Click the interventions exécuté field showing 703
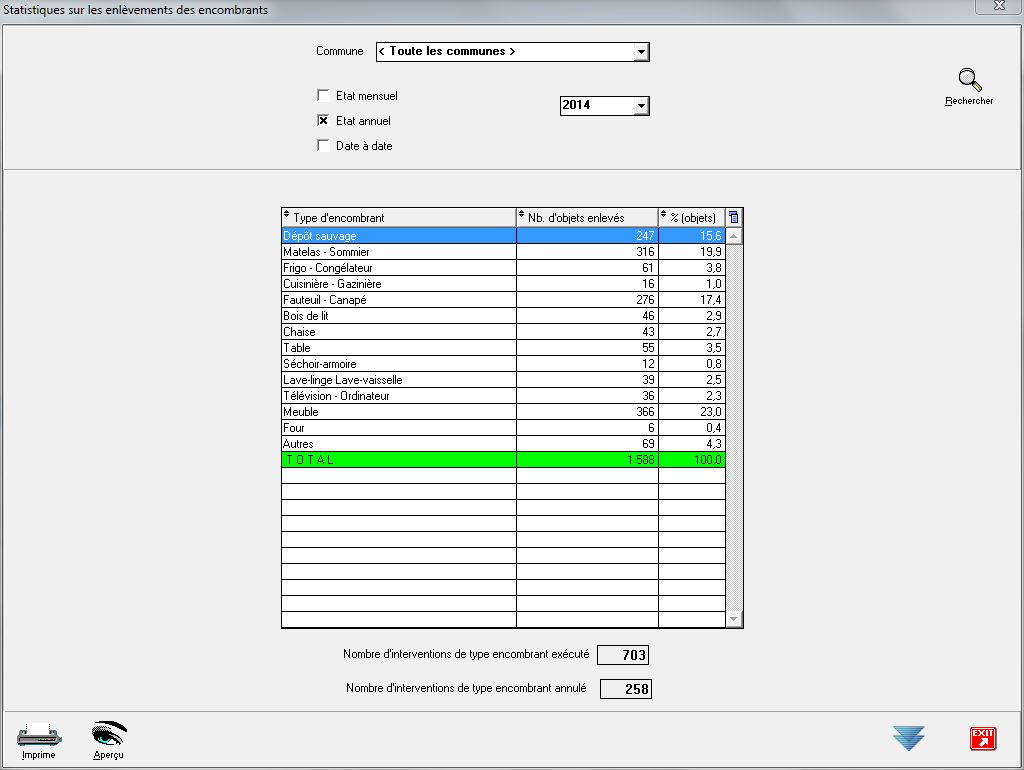This screenshot has height=770, width=1024. [x=622, y=656]
